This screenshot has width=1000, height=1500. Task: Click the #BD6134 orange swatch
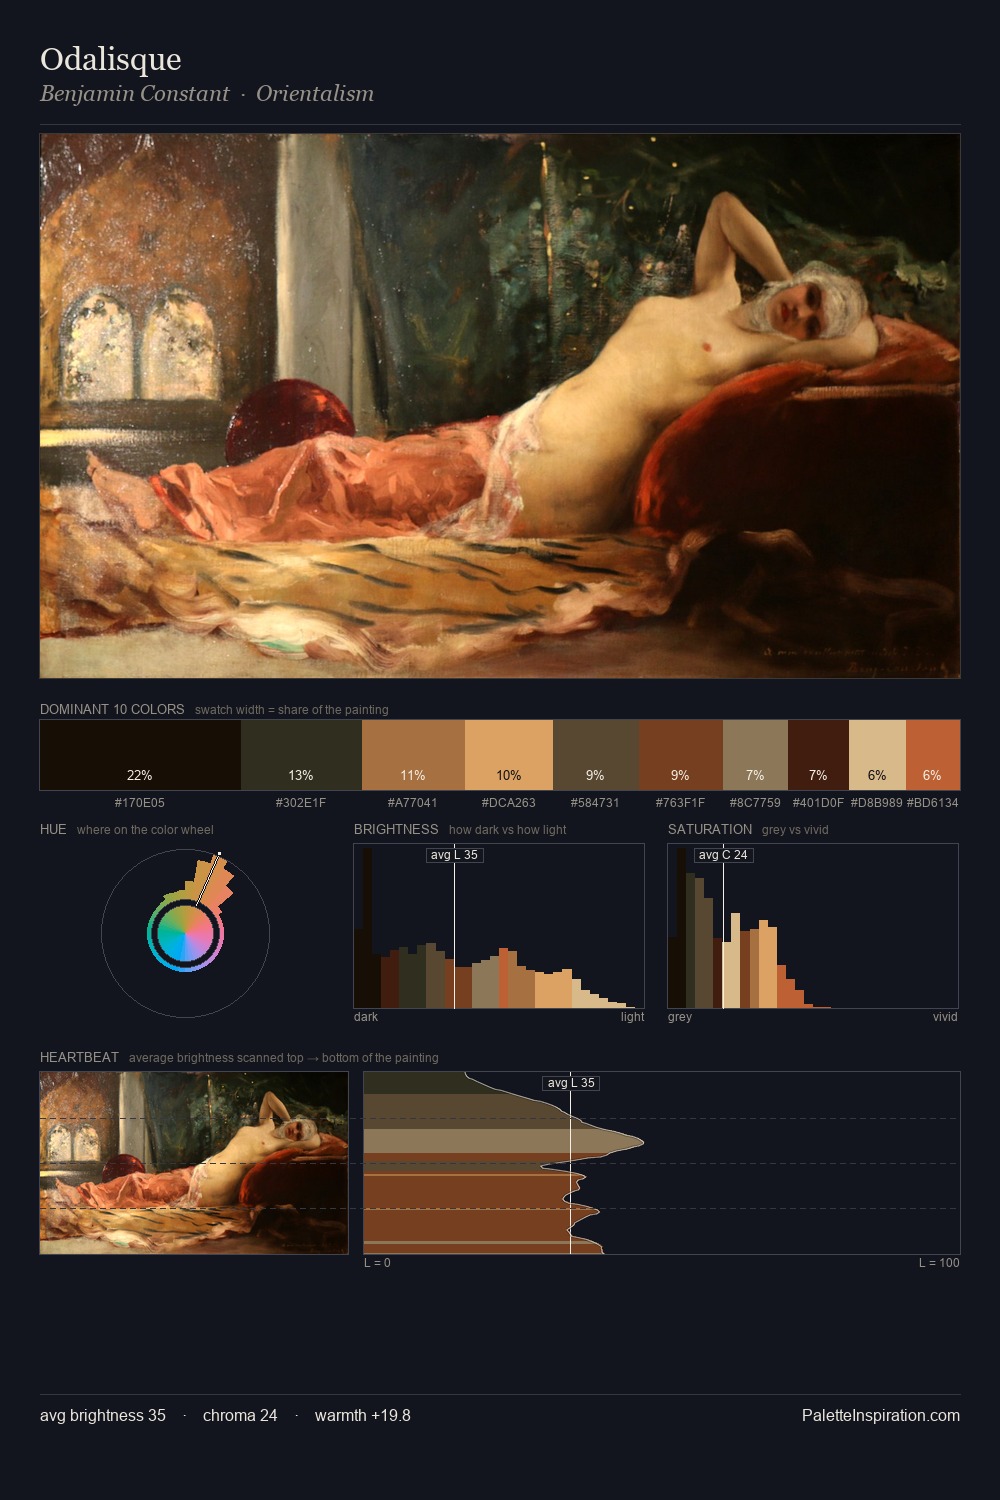(933, 755)
